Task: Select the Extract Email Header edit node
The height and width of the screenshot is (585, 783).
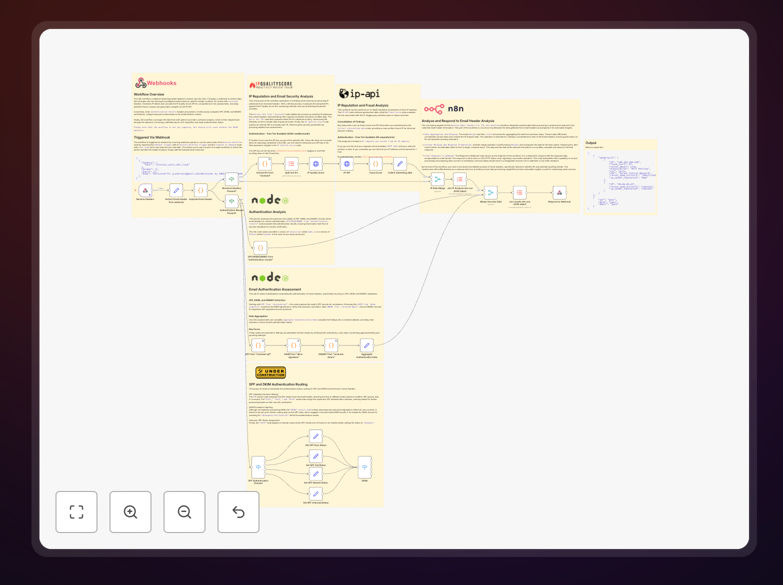Action: pyautogui.click(x=176, y=190)
